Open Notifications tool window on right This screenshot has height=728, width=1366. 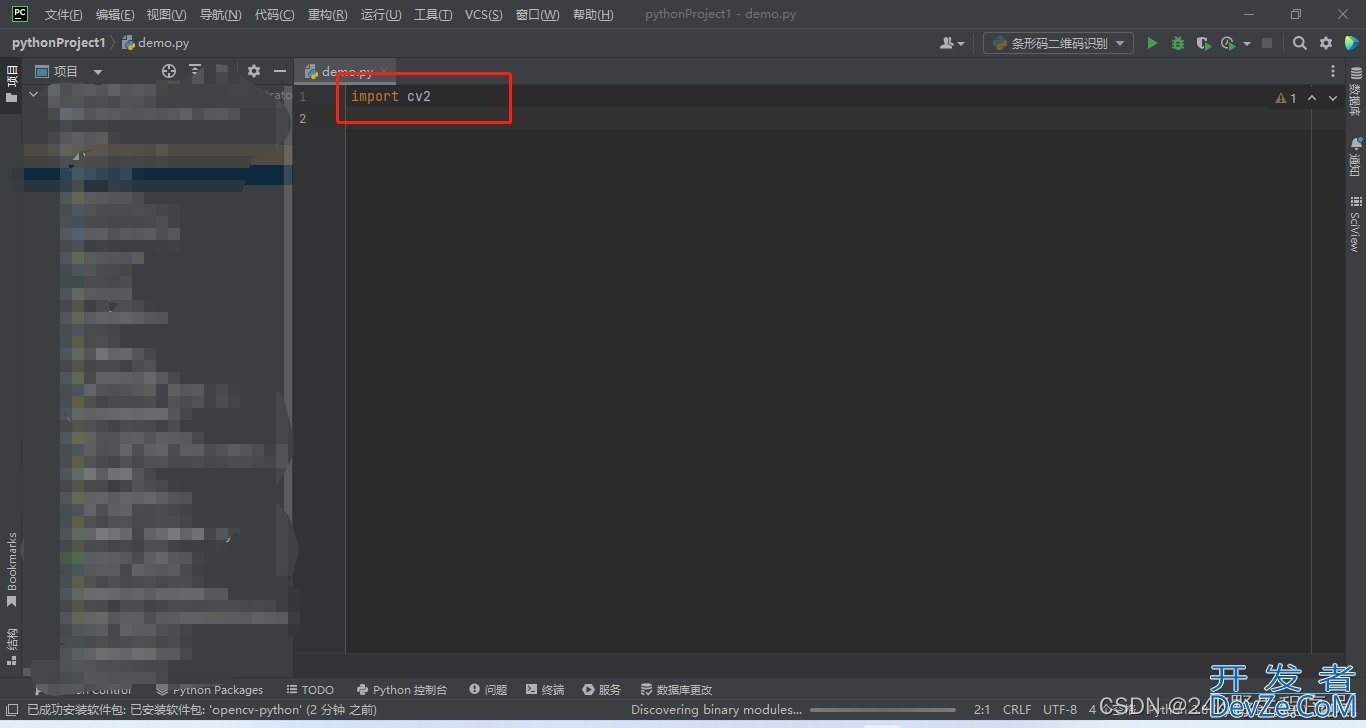[1356, 157]
